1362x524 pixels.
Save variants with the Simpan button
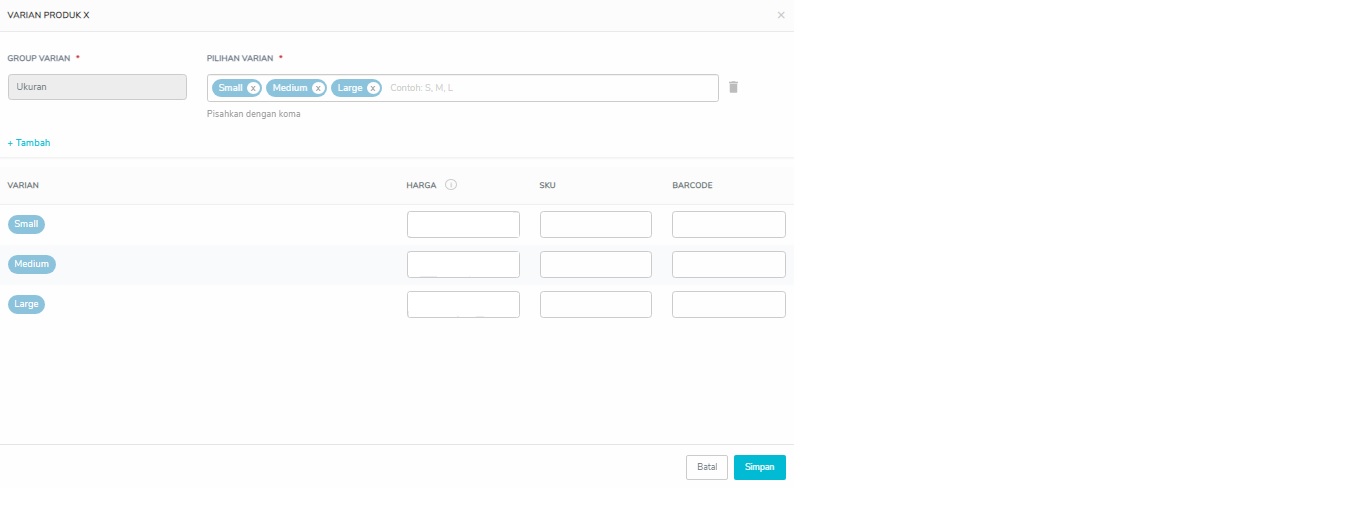[759, 467]
